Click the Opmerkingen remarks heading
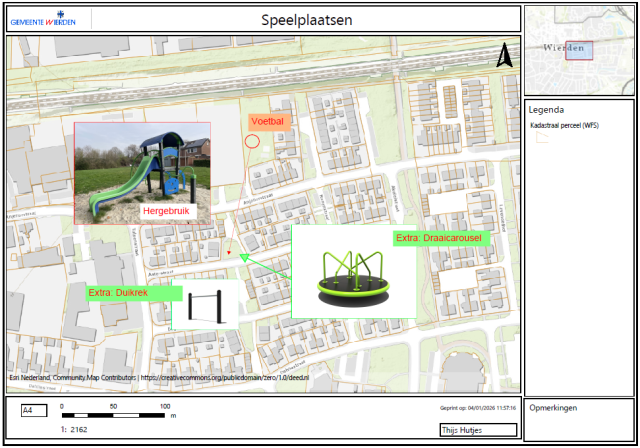This screenshot has height=448, width=640. [x=552, y=408]
